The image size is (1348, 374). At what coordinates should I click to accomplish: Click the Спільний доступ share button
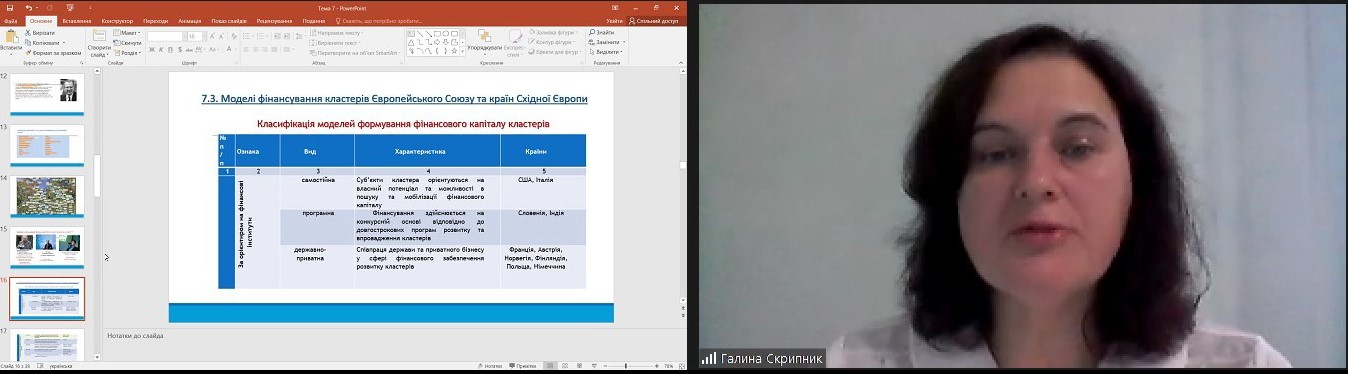click(x=655, y=20)
